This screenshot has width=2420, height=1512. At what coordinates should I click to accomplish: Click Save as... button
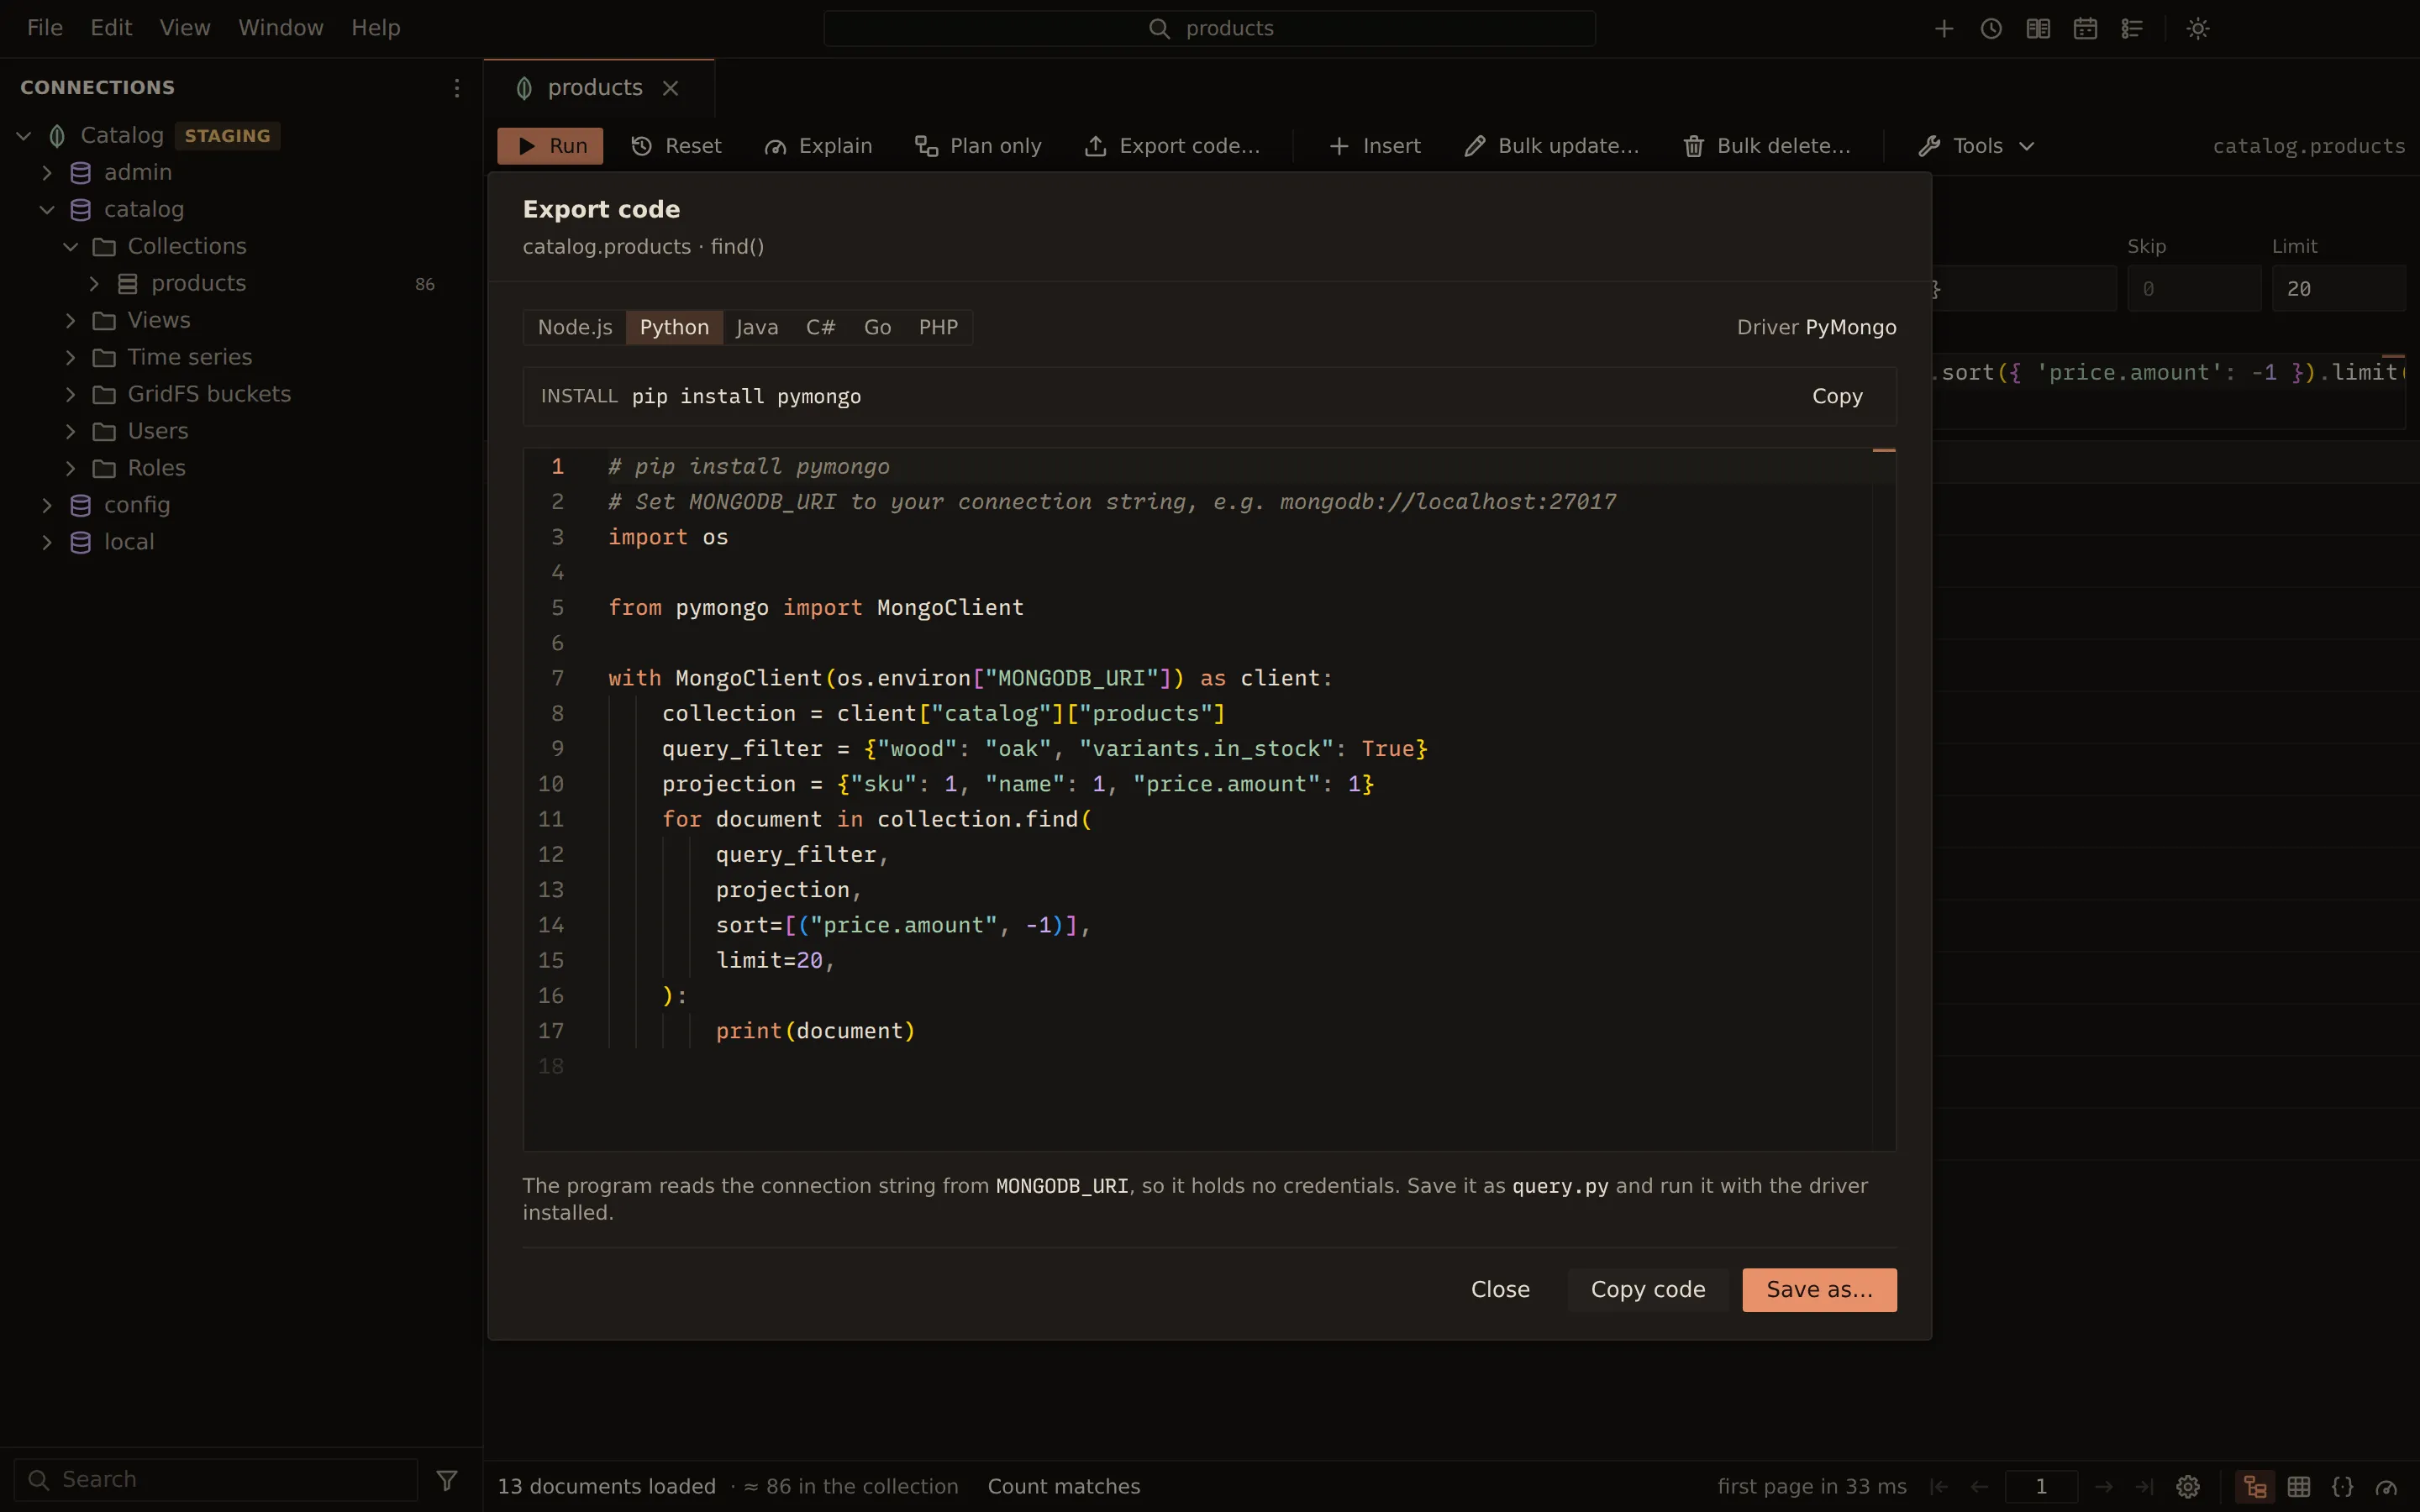tap(1819, 1290)
